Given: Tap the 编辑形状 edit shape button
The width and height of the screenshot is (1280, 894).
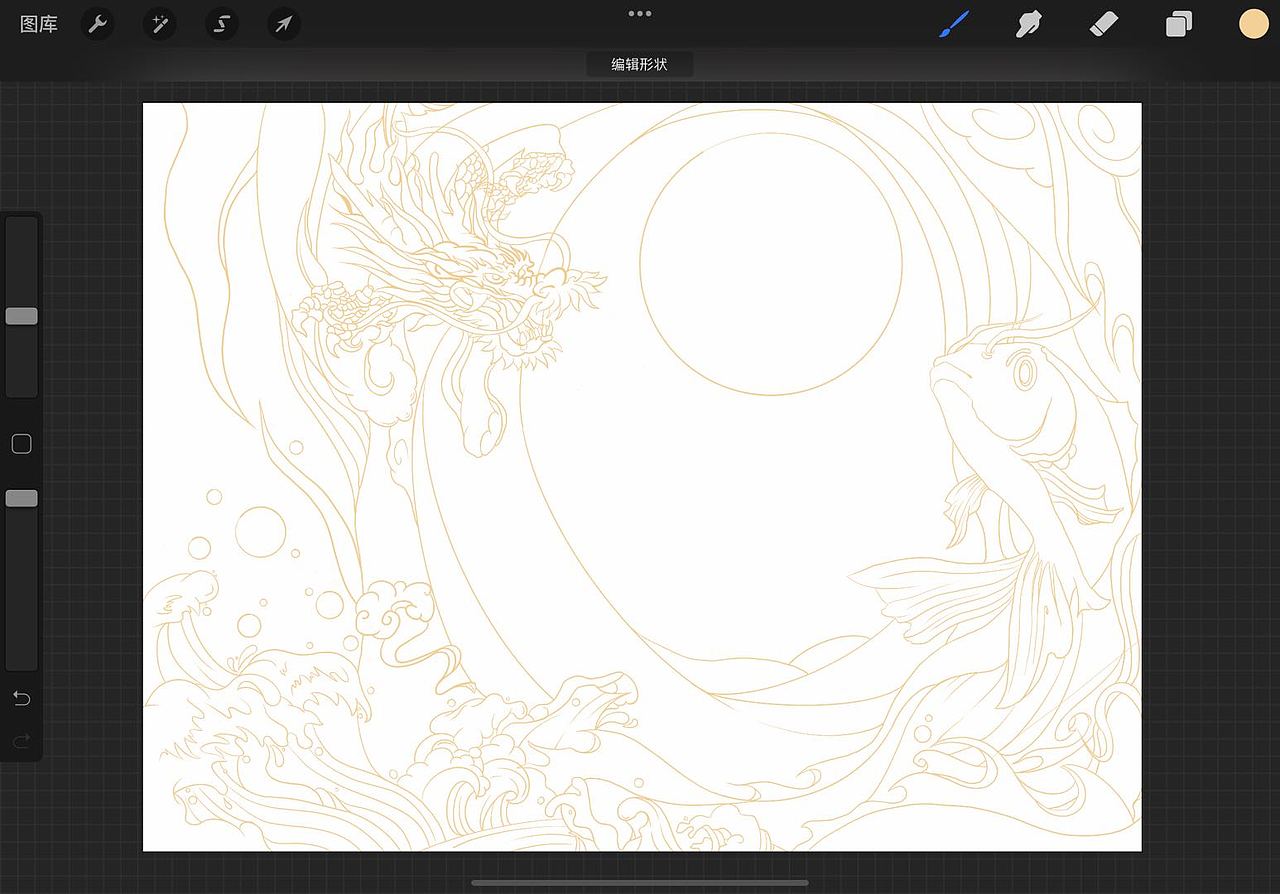Looking at the screenshot, I should [639, 64].
